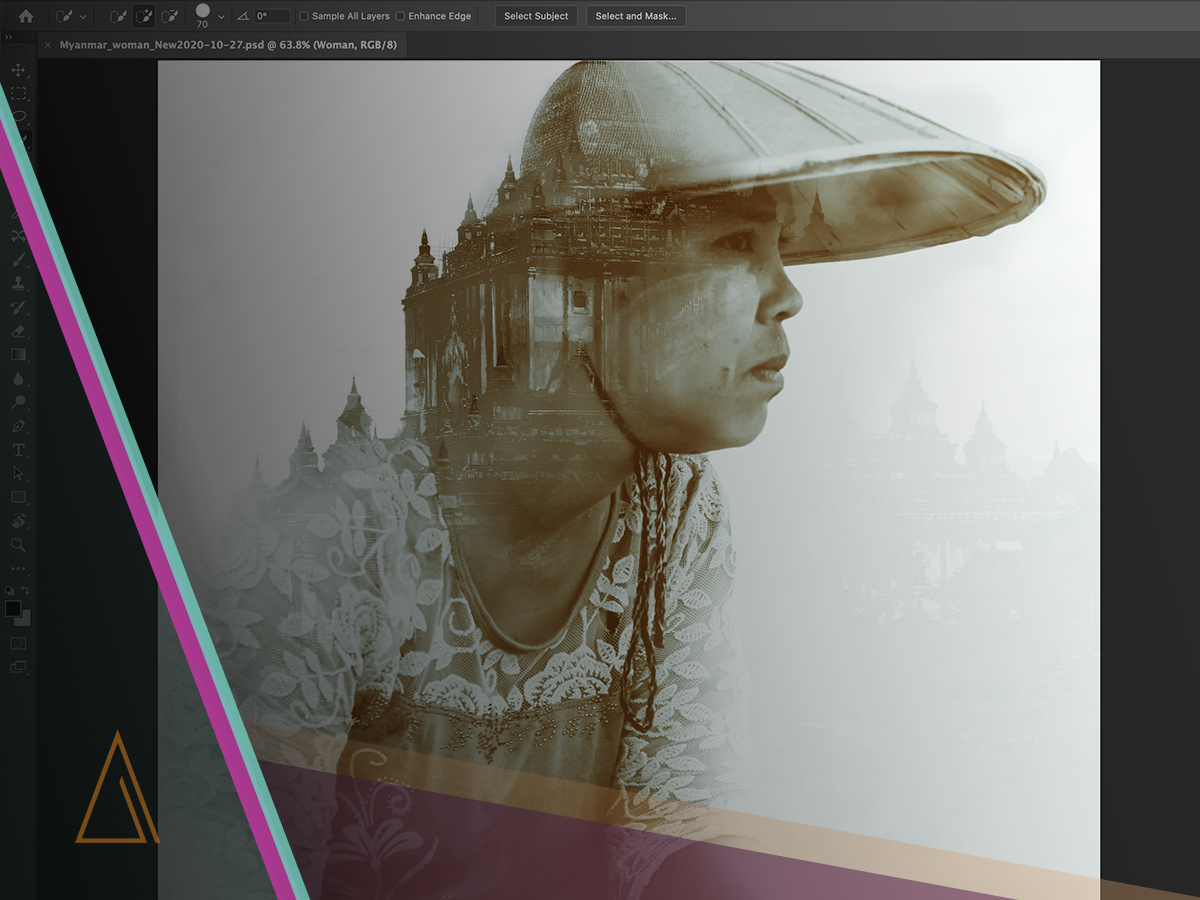The height and width of the screenshot is (900, 1200).
Task: Click the Select Subject button
Action: (x=536, y=16)
